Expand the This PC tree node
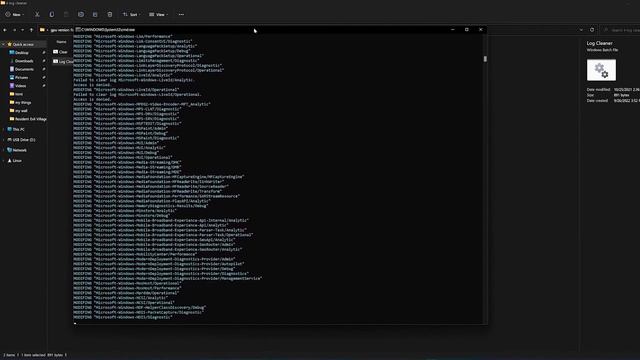Screen dimensions: 640x360 point(3,129)
